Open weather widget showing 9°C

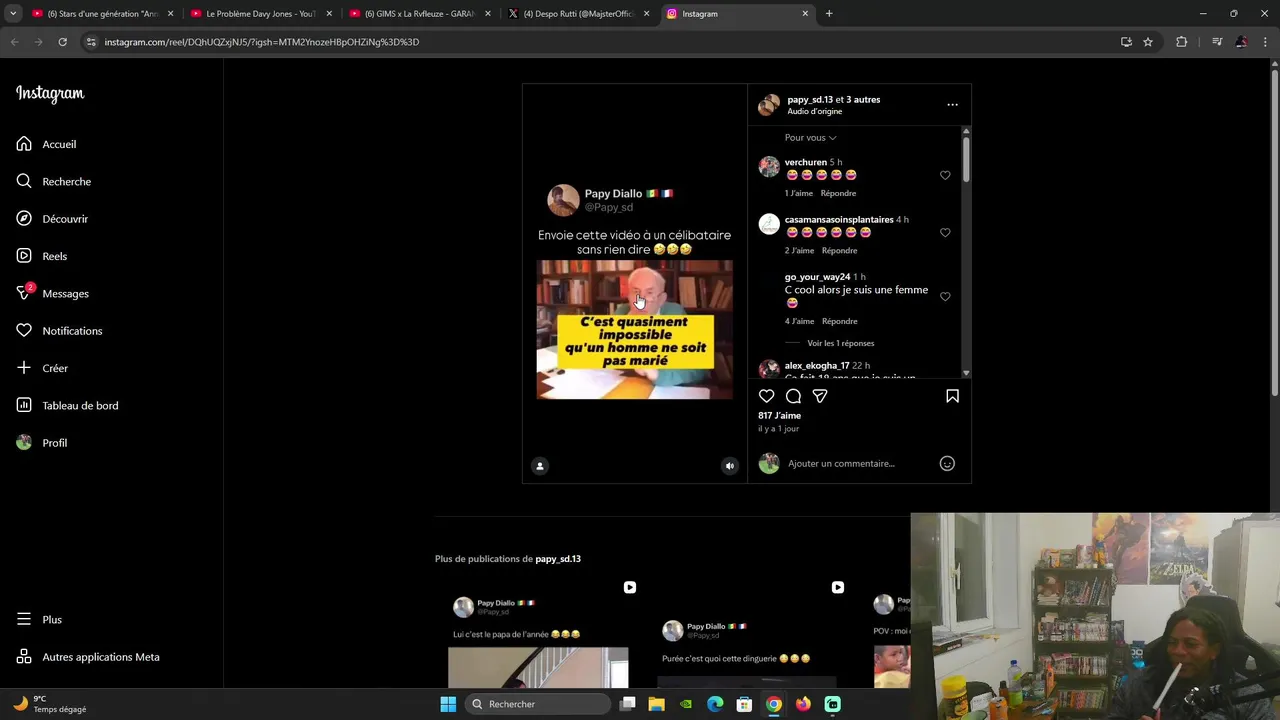click(50, 704)
